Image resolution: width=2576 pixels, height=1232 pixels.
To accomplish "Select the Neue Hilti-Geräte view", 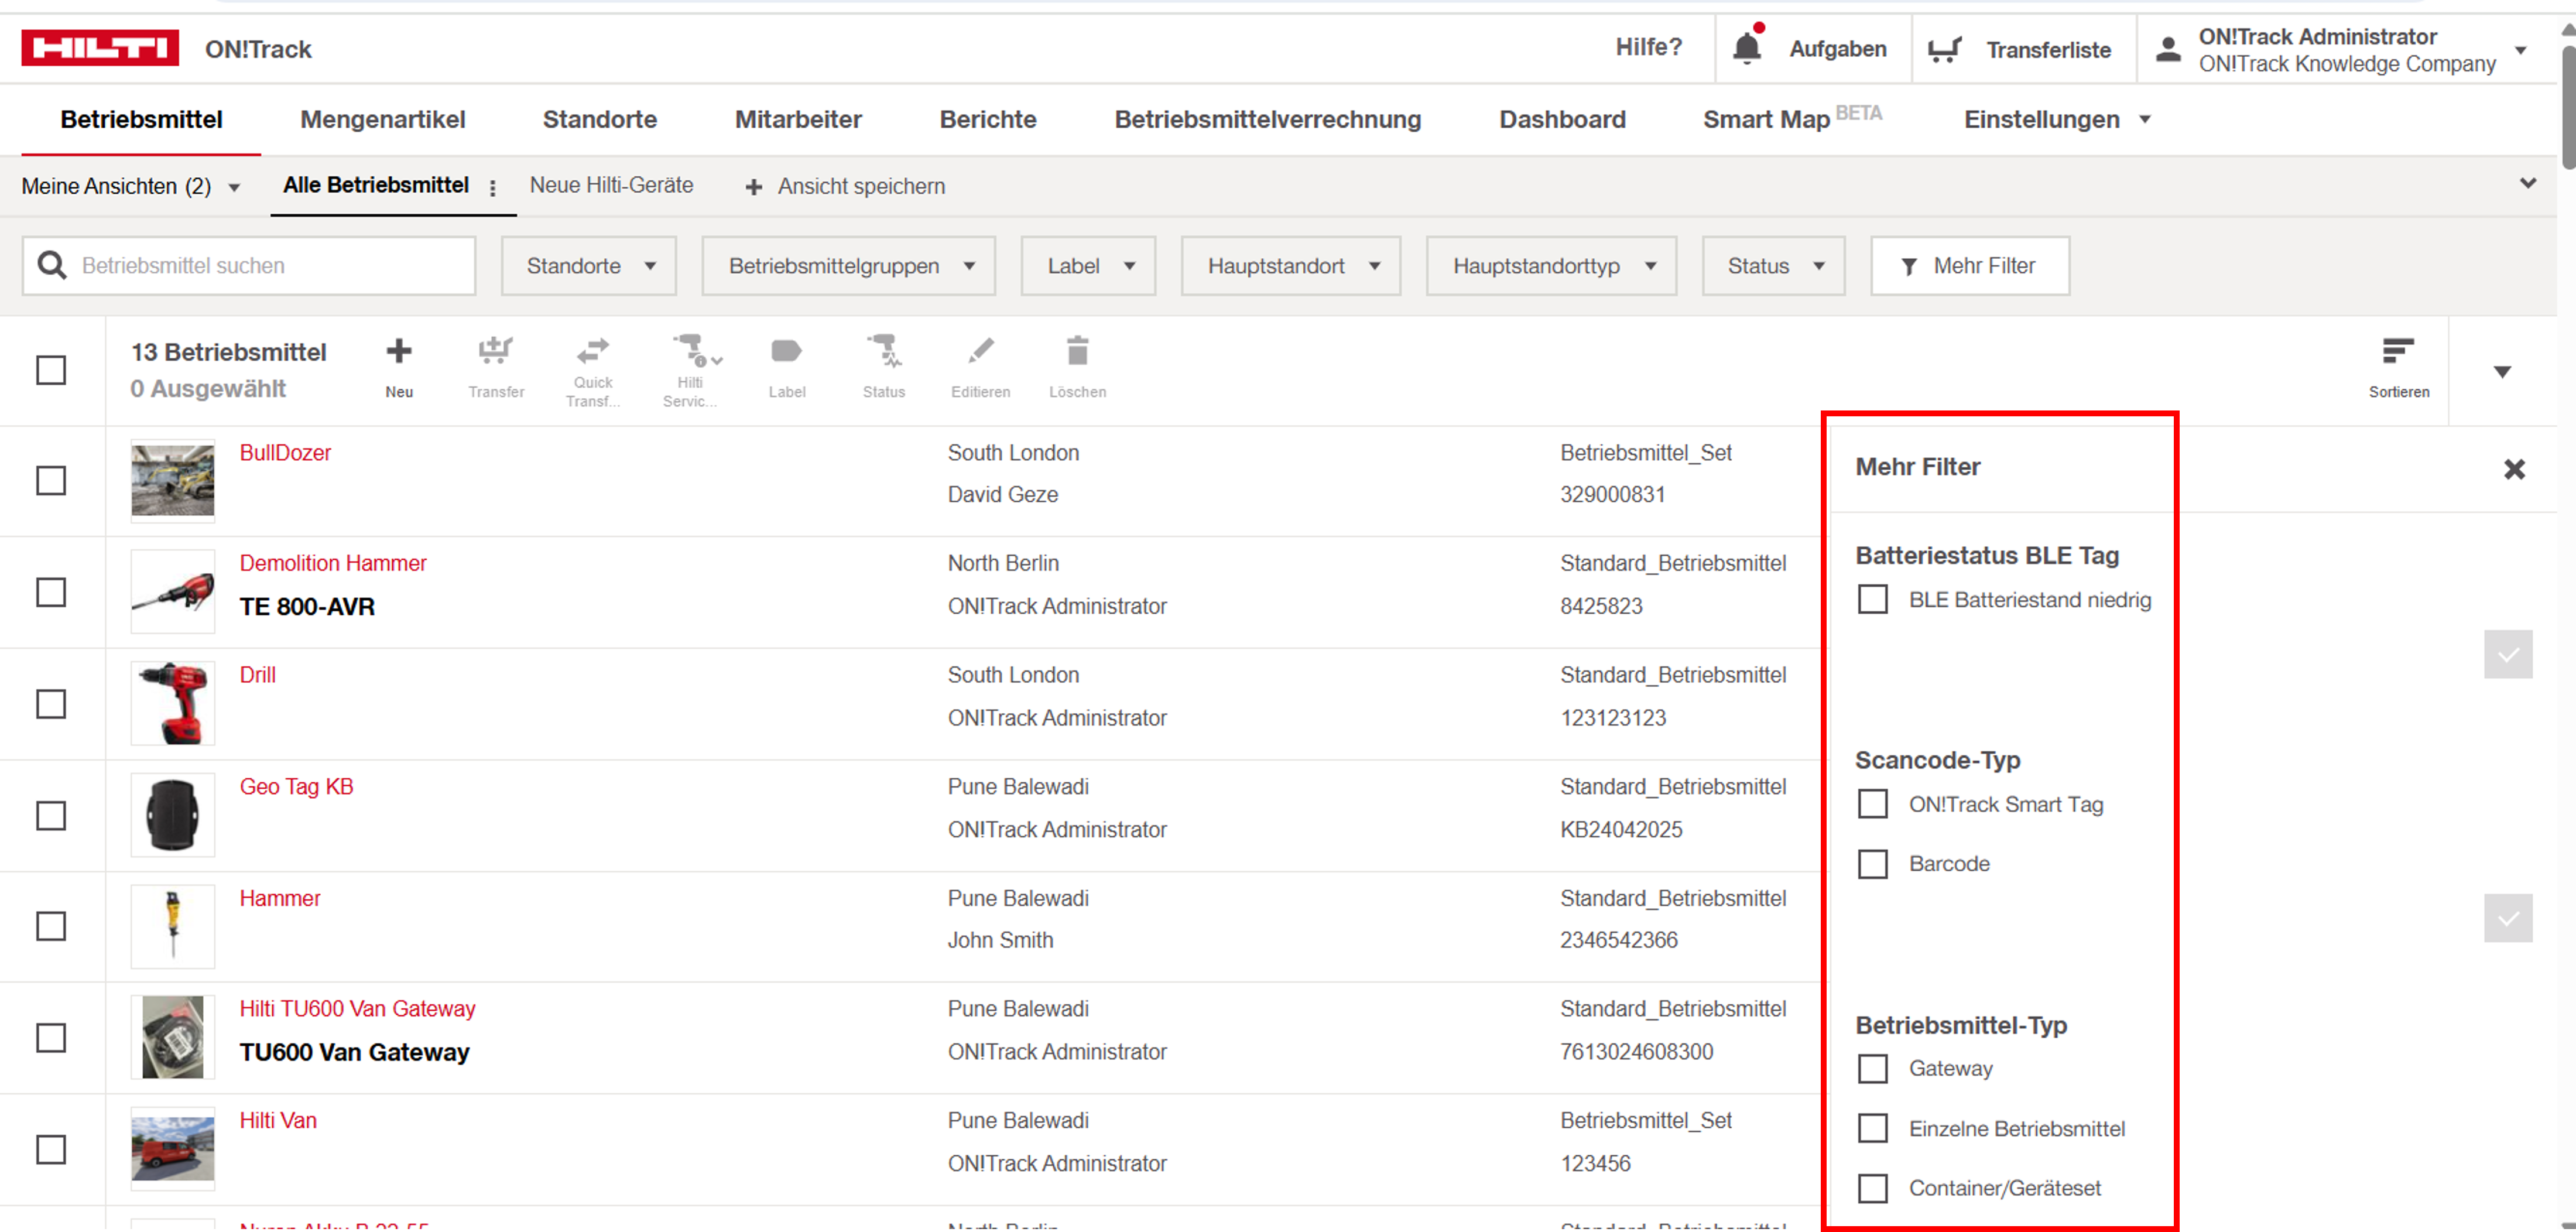I will 611,186.
